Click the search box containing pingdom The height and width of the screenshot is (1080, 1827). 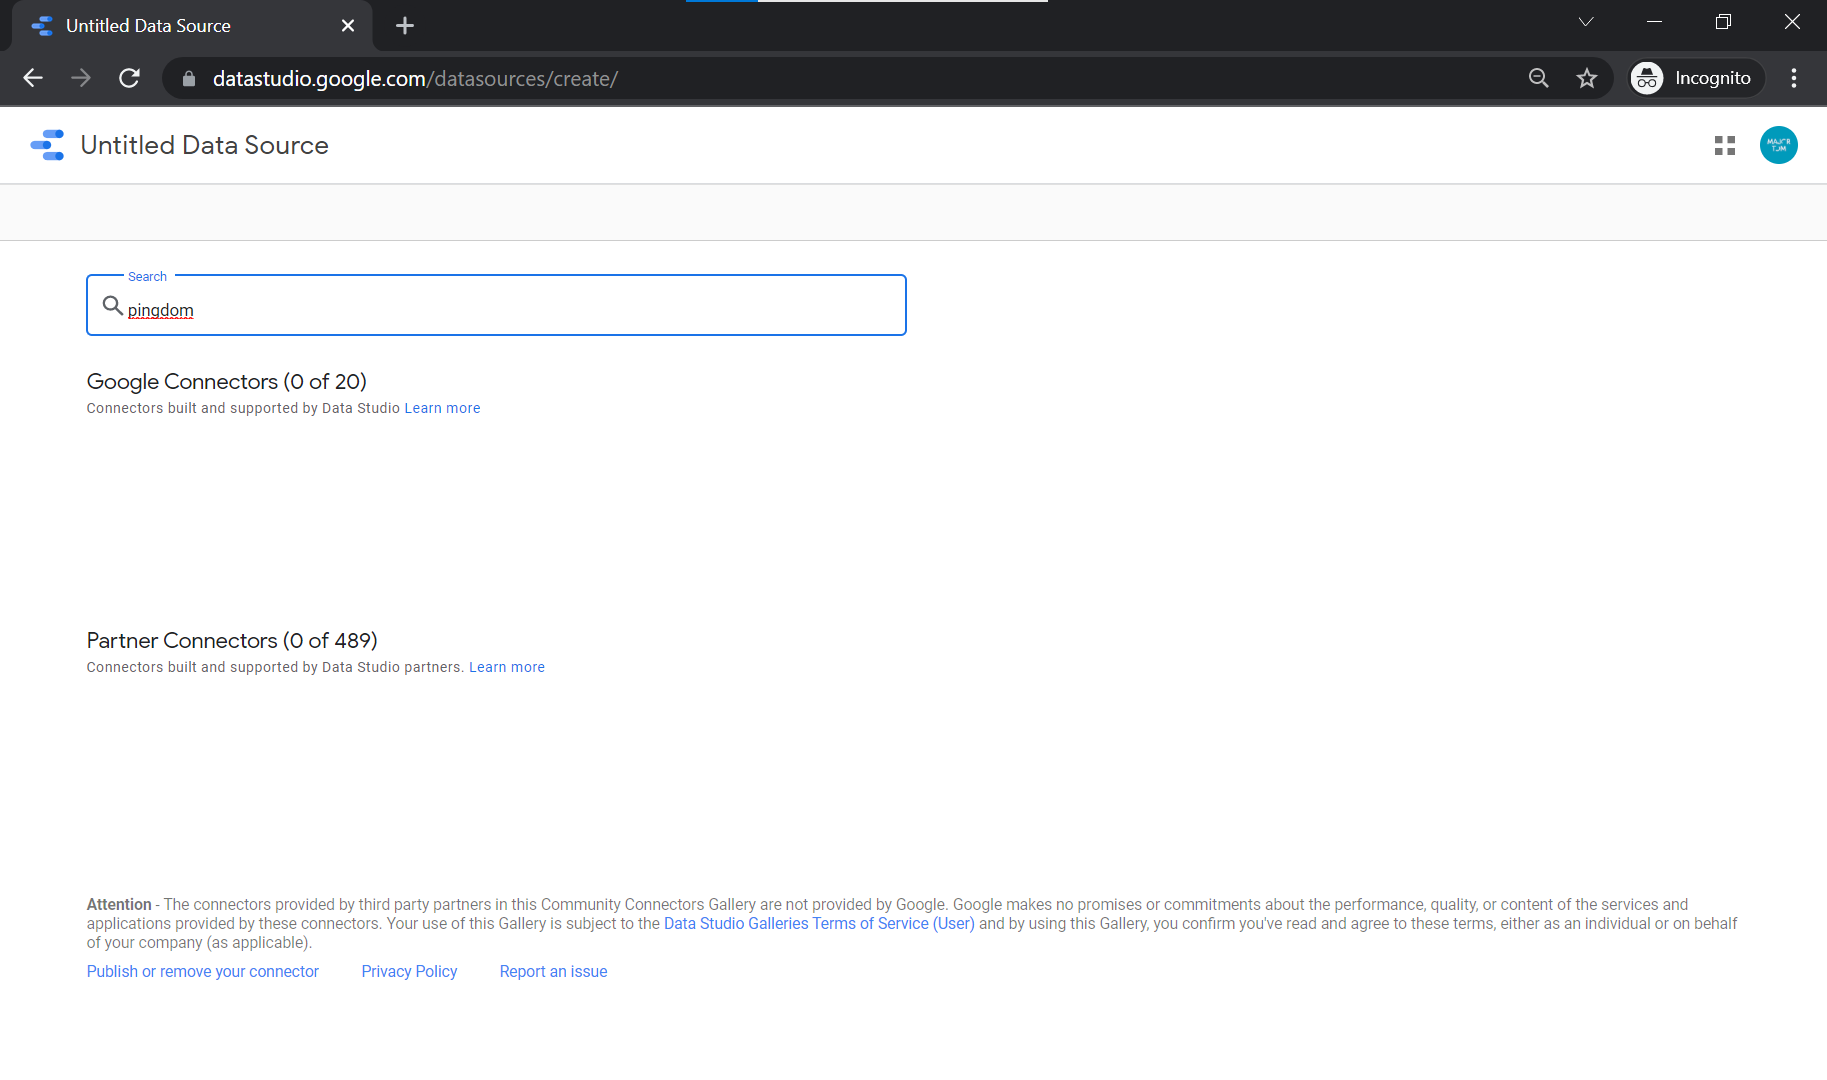pyautogui.click(x=520, y=309)
